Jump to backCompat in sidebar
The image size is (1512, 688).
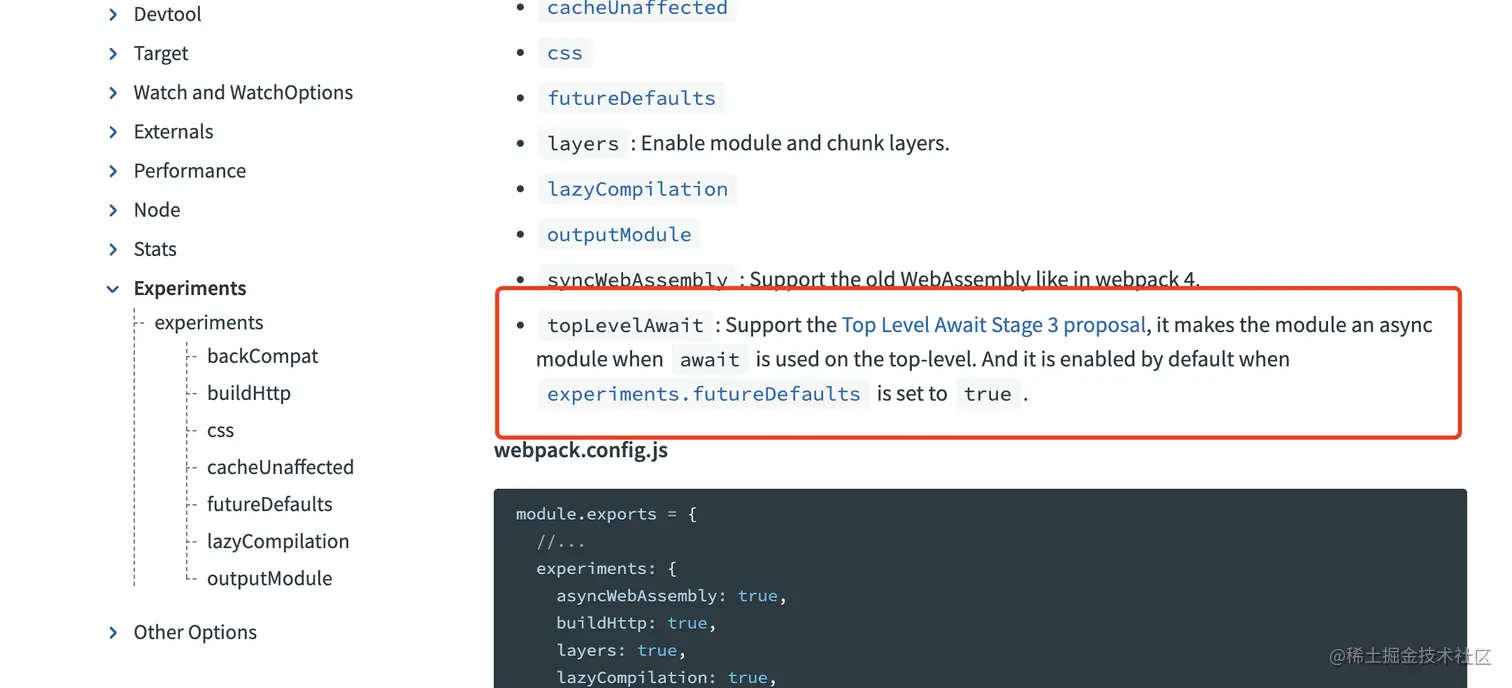pos(262,356)
